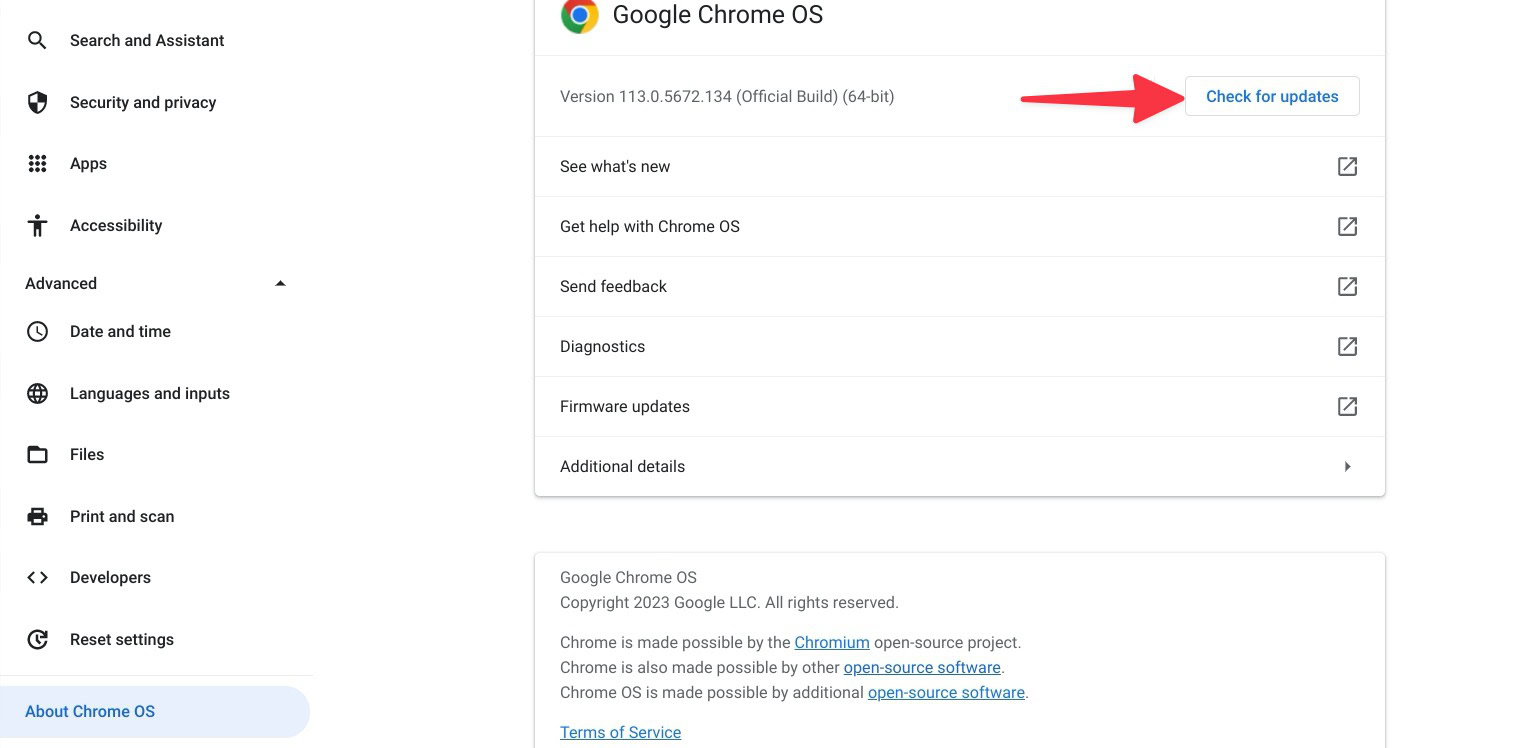The height and width of the screenshot is (748, 1540).
Task: Click the Languages and inputs globe icon
Action: [37, 394]
